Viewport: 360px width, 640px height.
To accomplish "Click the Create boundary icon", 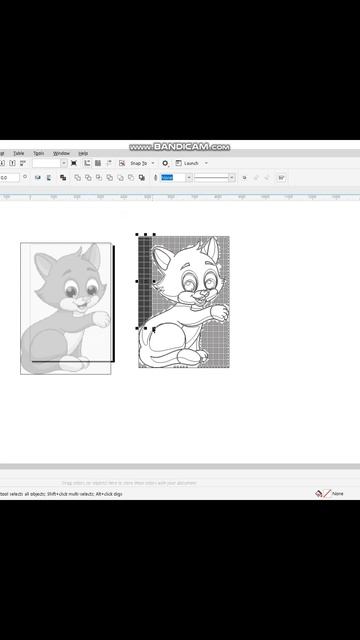I will tap(142, 178).
